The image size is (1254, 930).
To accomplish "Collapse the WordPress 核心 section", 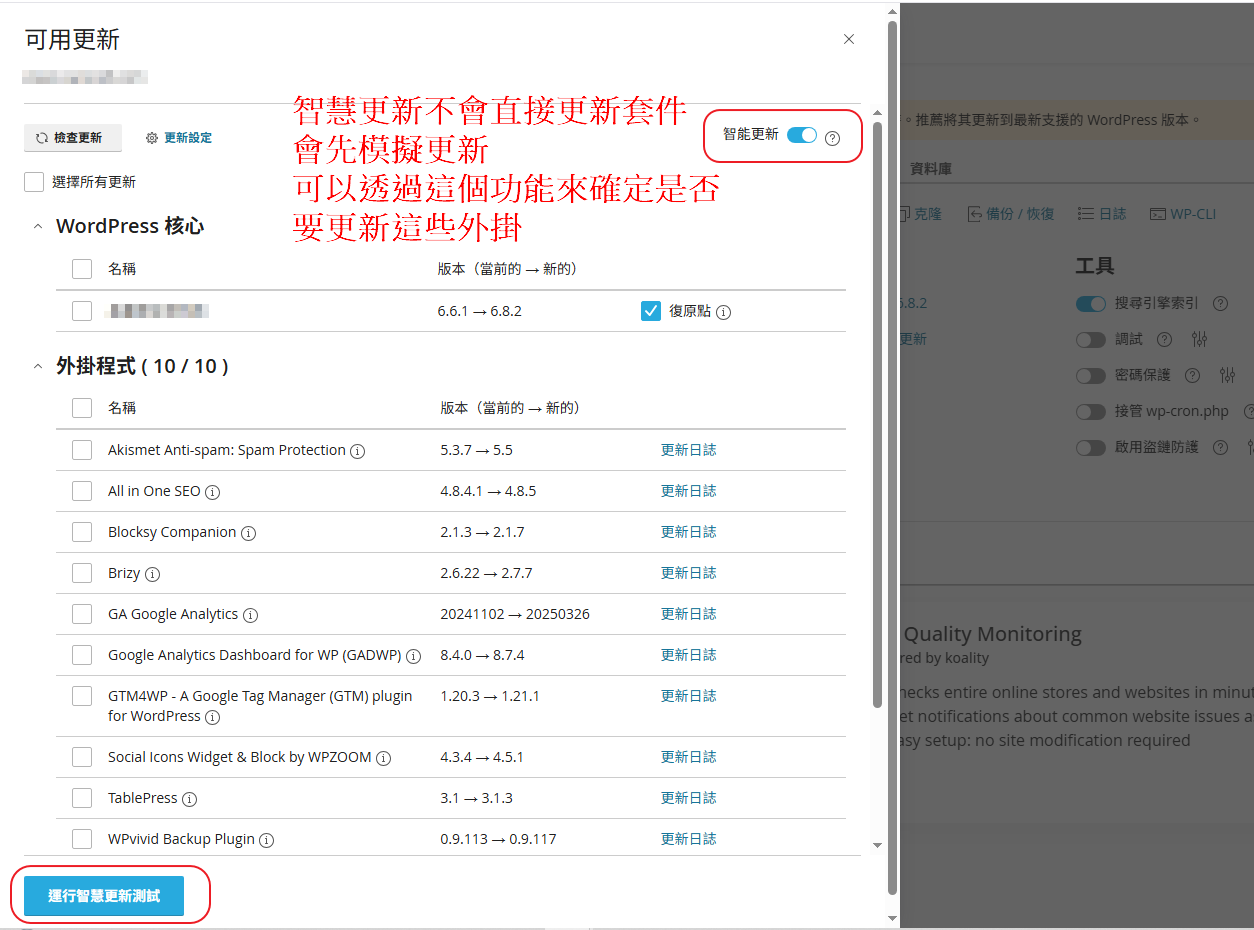I will point(38,227).
